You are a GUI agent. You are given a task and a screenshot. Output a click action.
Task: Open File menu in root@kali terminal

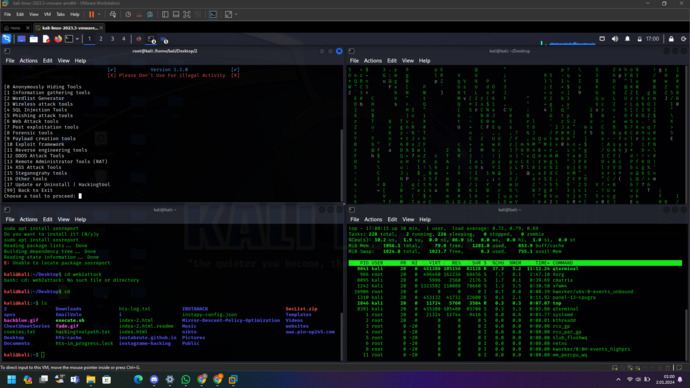tap(10, 61)
